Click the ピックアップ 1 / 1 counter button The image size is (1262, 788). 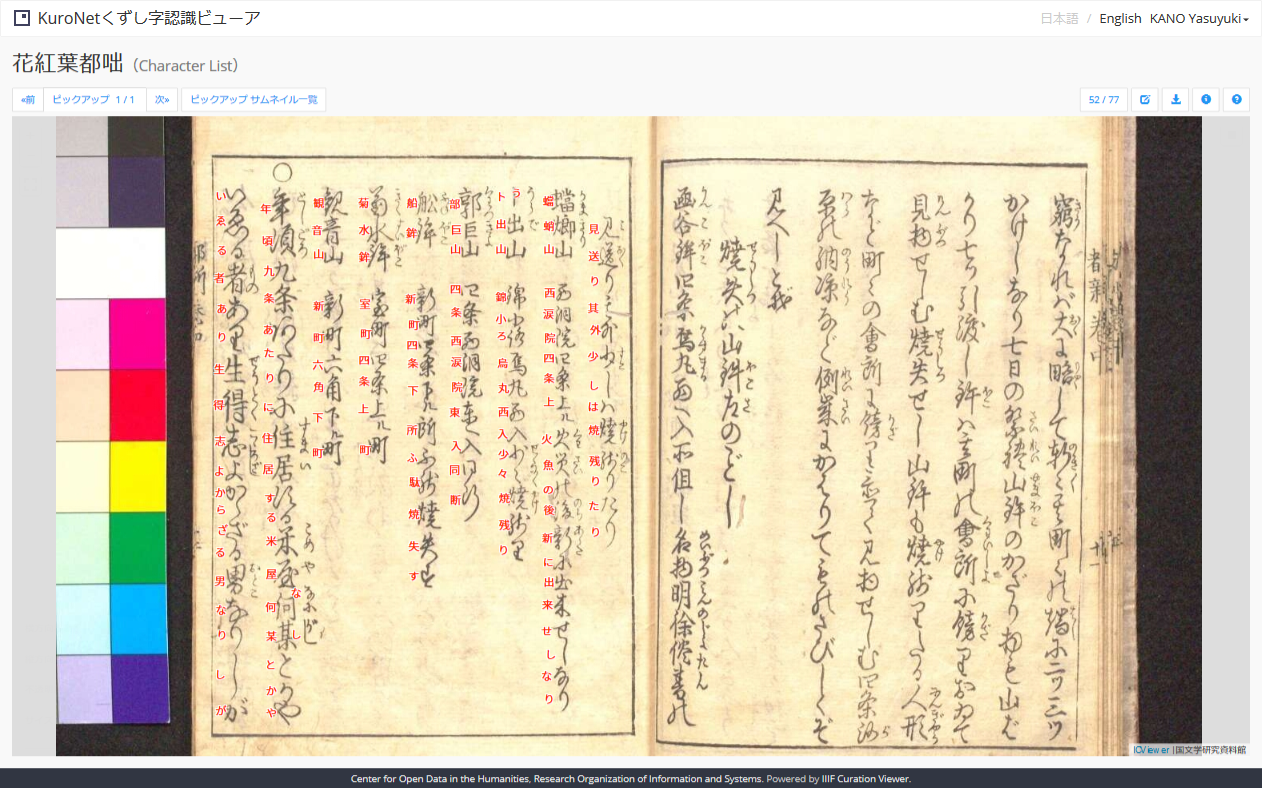94,100
